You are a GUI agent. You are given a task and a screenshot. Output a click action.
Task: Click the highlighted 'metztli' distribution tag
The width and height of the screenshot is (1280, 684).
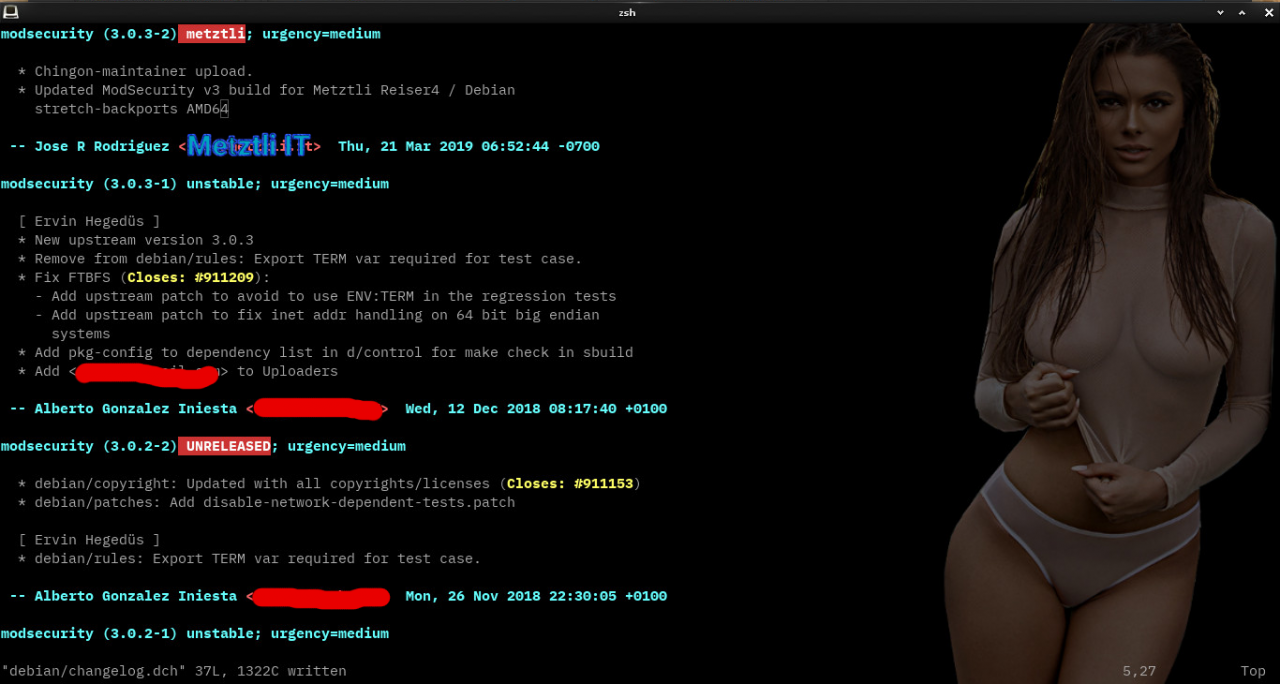tap(212, 34)
